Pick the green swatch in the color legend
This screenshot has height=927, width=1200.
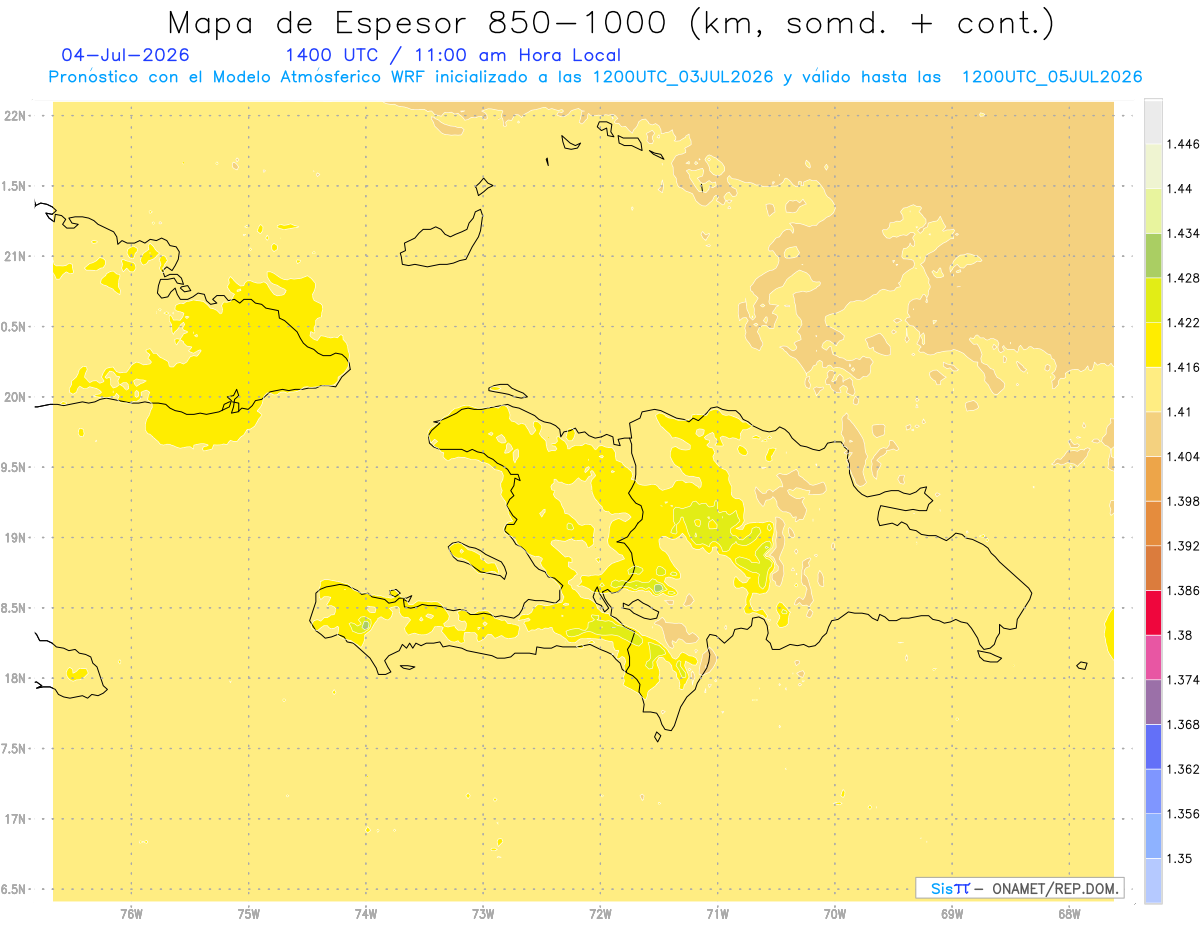coord(1153,255)
